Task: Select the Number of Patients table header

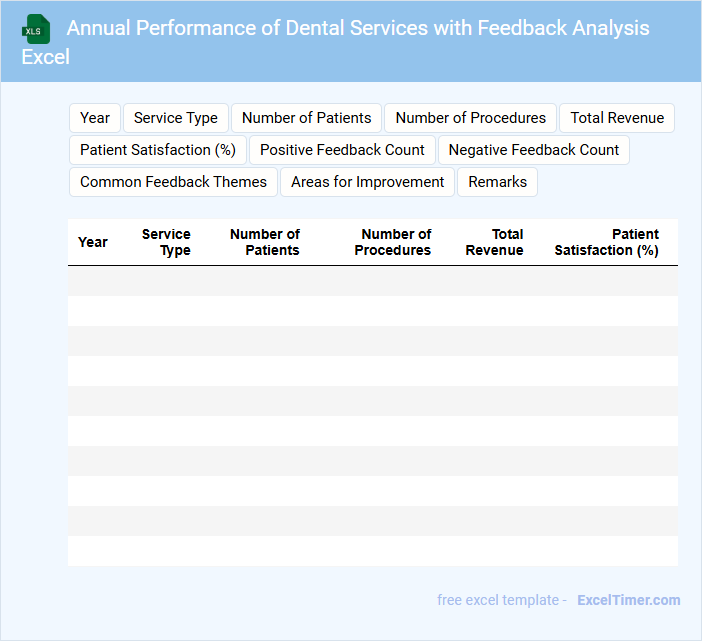Action: pos(265,242)
